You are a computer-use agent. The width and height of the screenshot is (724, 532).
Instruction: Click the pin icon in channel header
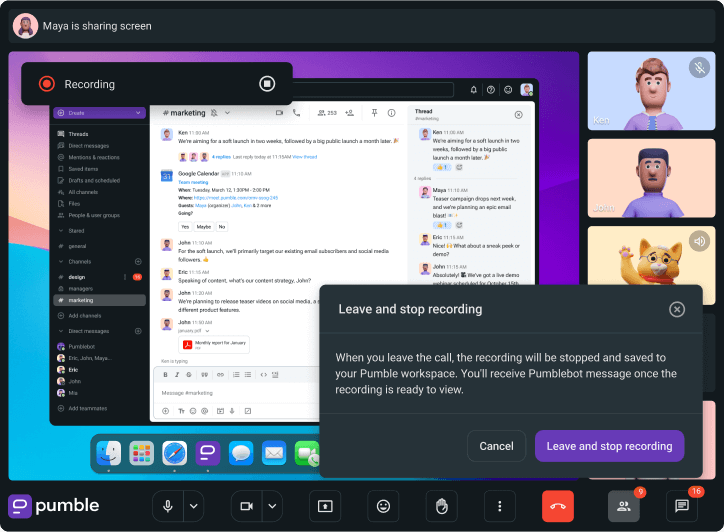[x=374, y=113]
